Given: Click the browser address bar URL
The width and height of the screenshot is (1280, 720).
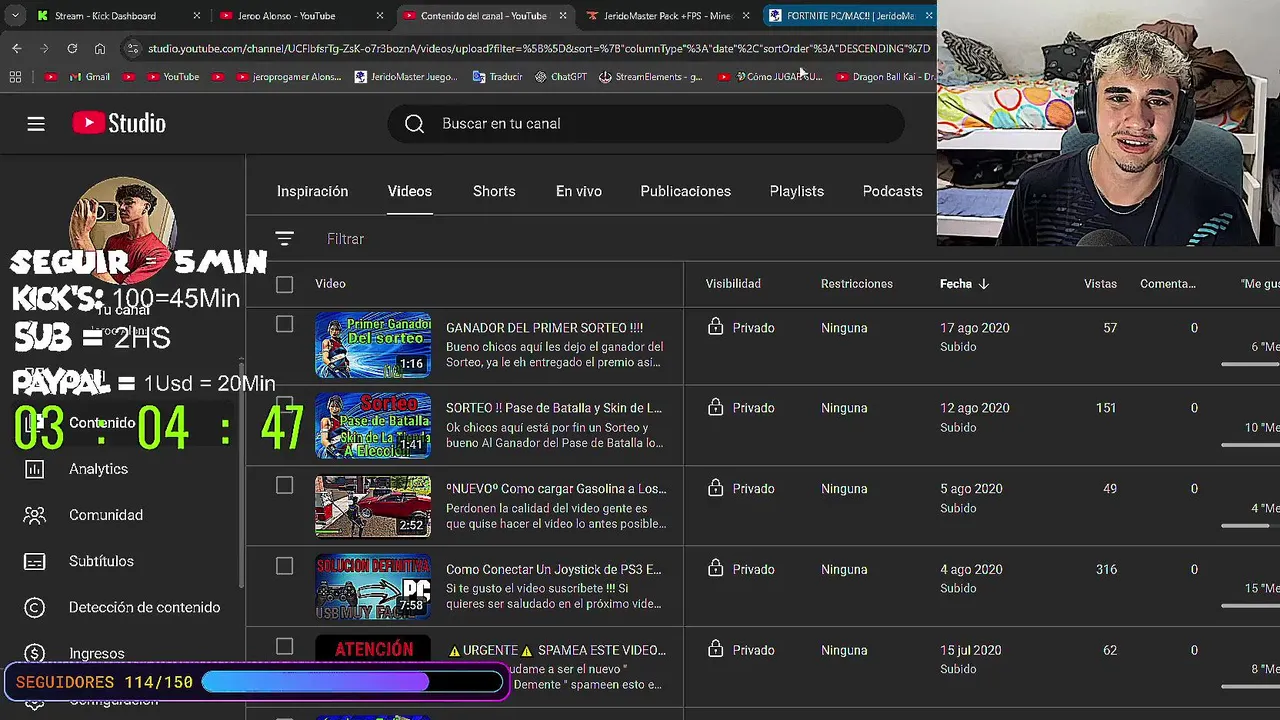Looking at the screenshot, I should [539, 48].
